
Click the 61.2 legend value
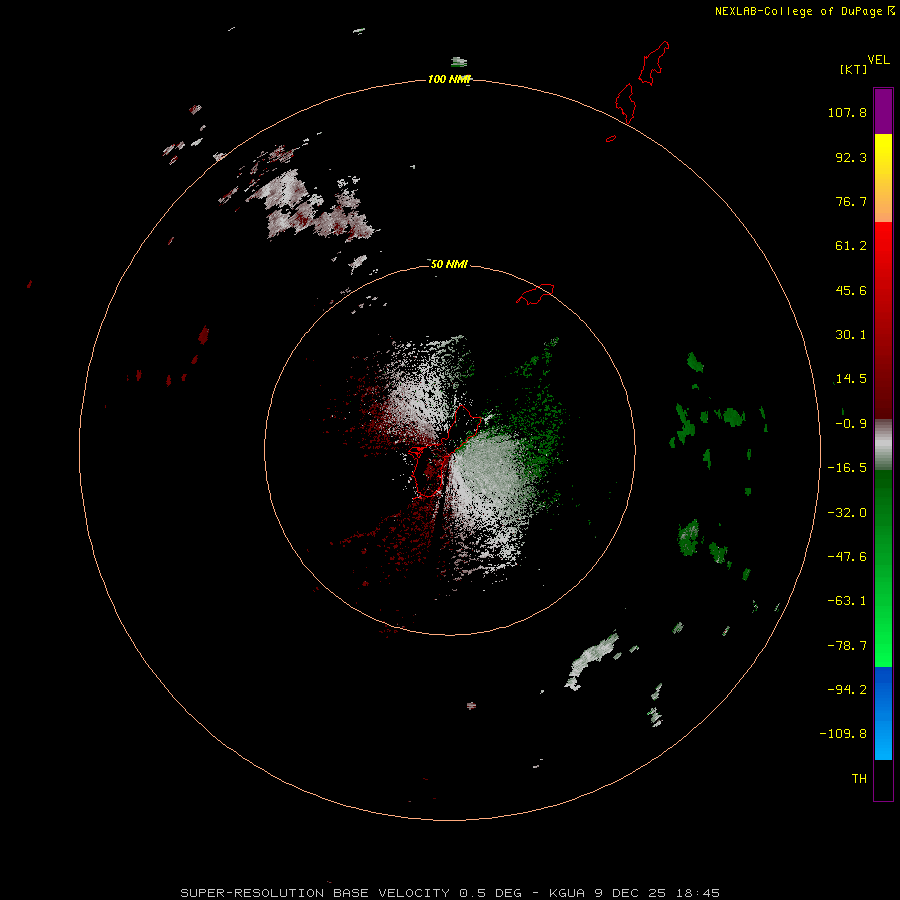point(851,246)
